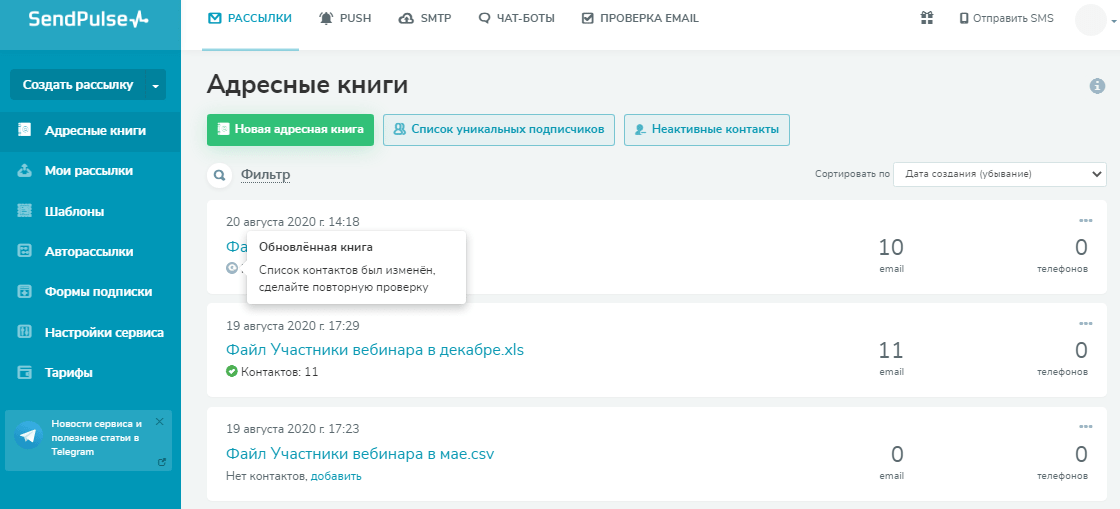Click the filter search magnifier icon
Image resolution: width=1120 pixels, height=509 pixels.
pyautogui.click(x=219, y=175)
